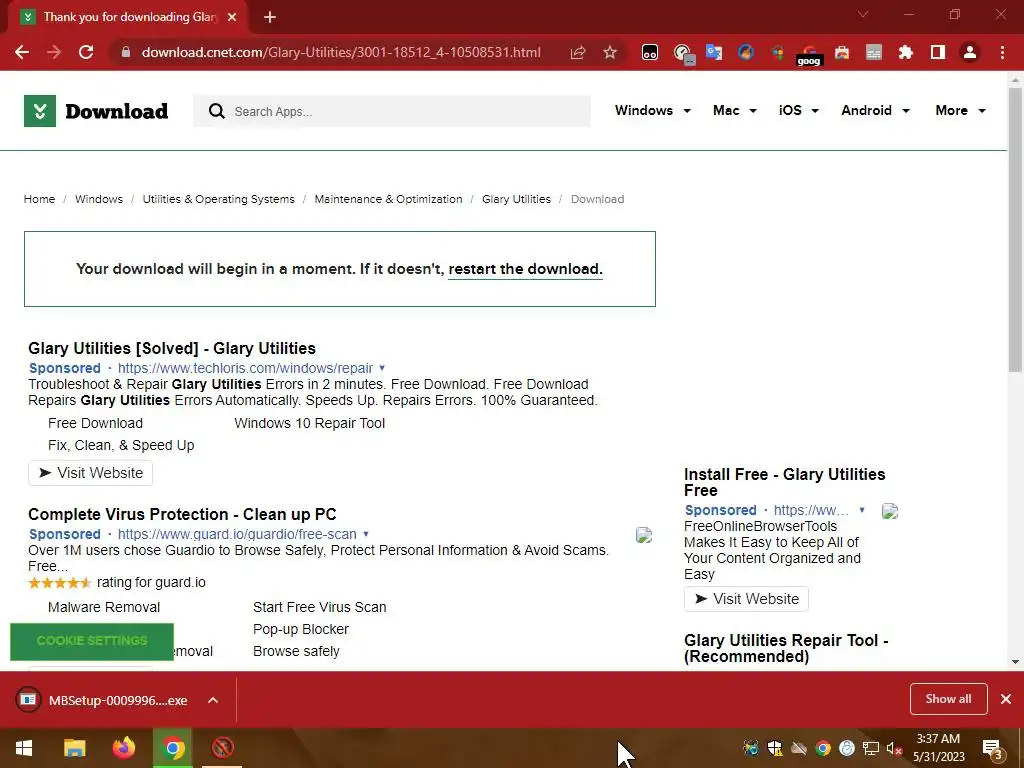Bookmark this page with the star icon
This screenshot has width=1024, height=768.
610,52
